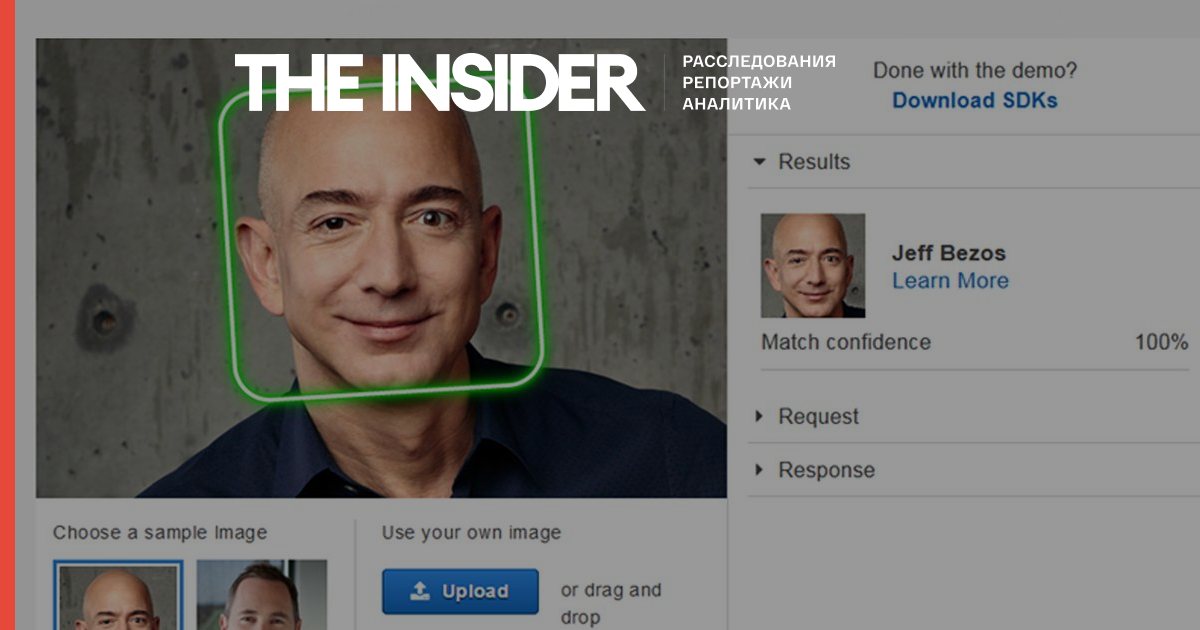Click the 'or drag and drop' area
Screen dimensions: 1200x630
click(x=611, y=603)
